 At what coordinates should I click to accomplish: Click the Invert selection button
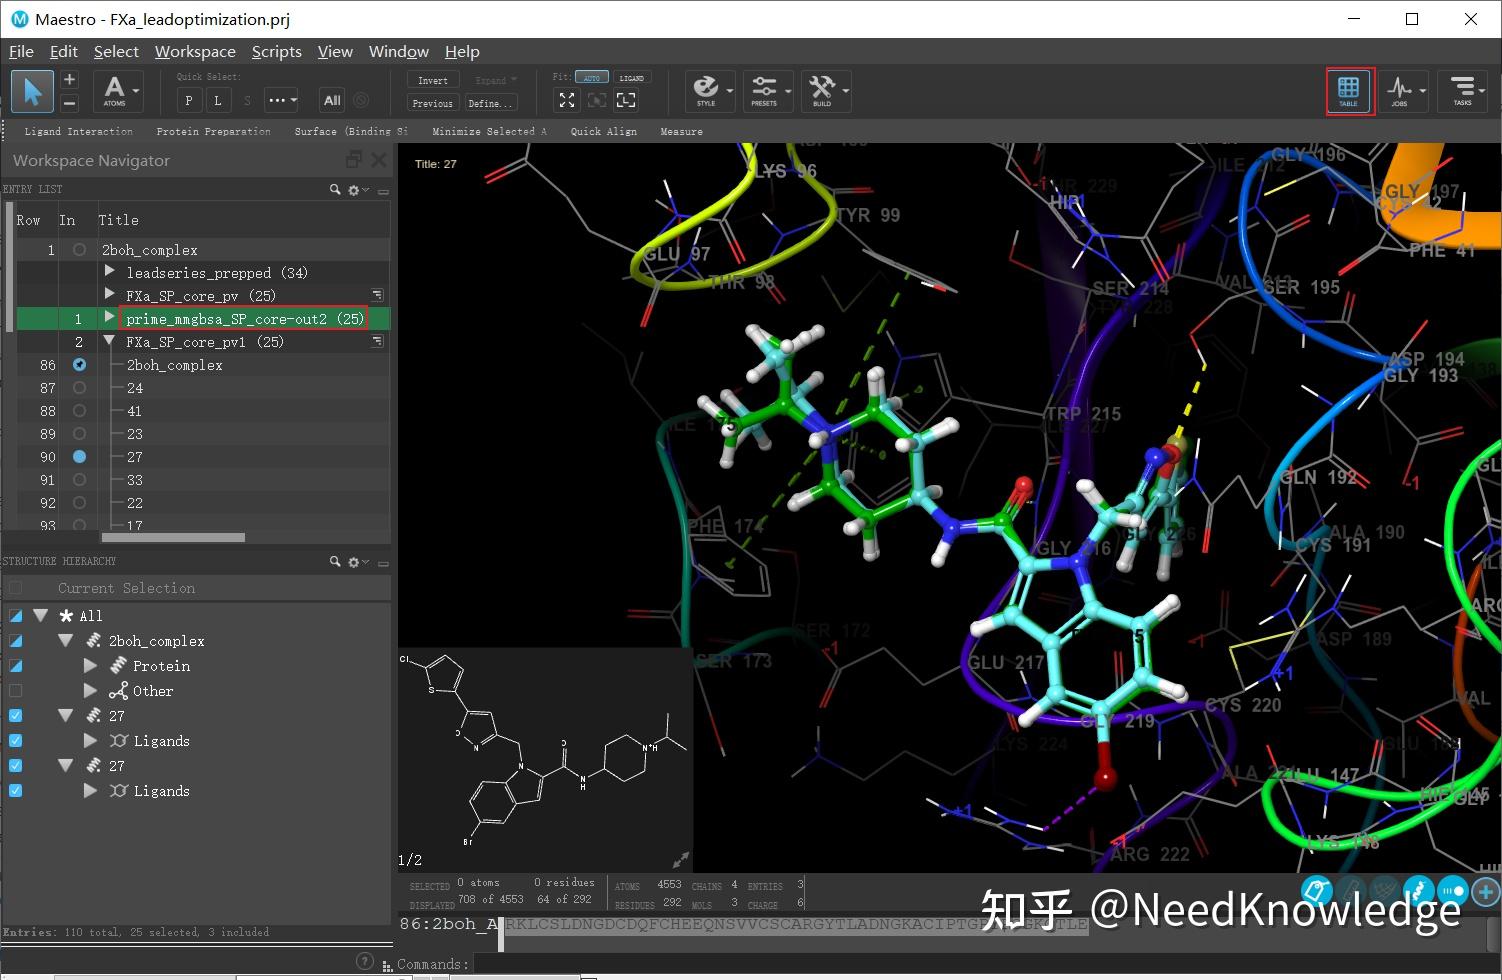click(x=431, y=79)
